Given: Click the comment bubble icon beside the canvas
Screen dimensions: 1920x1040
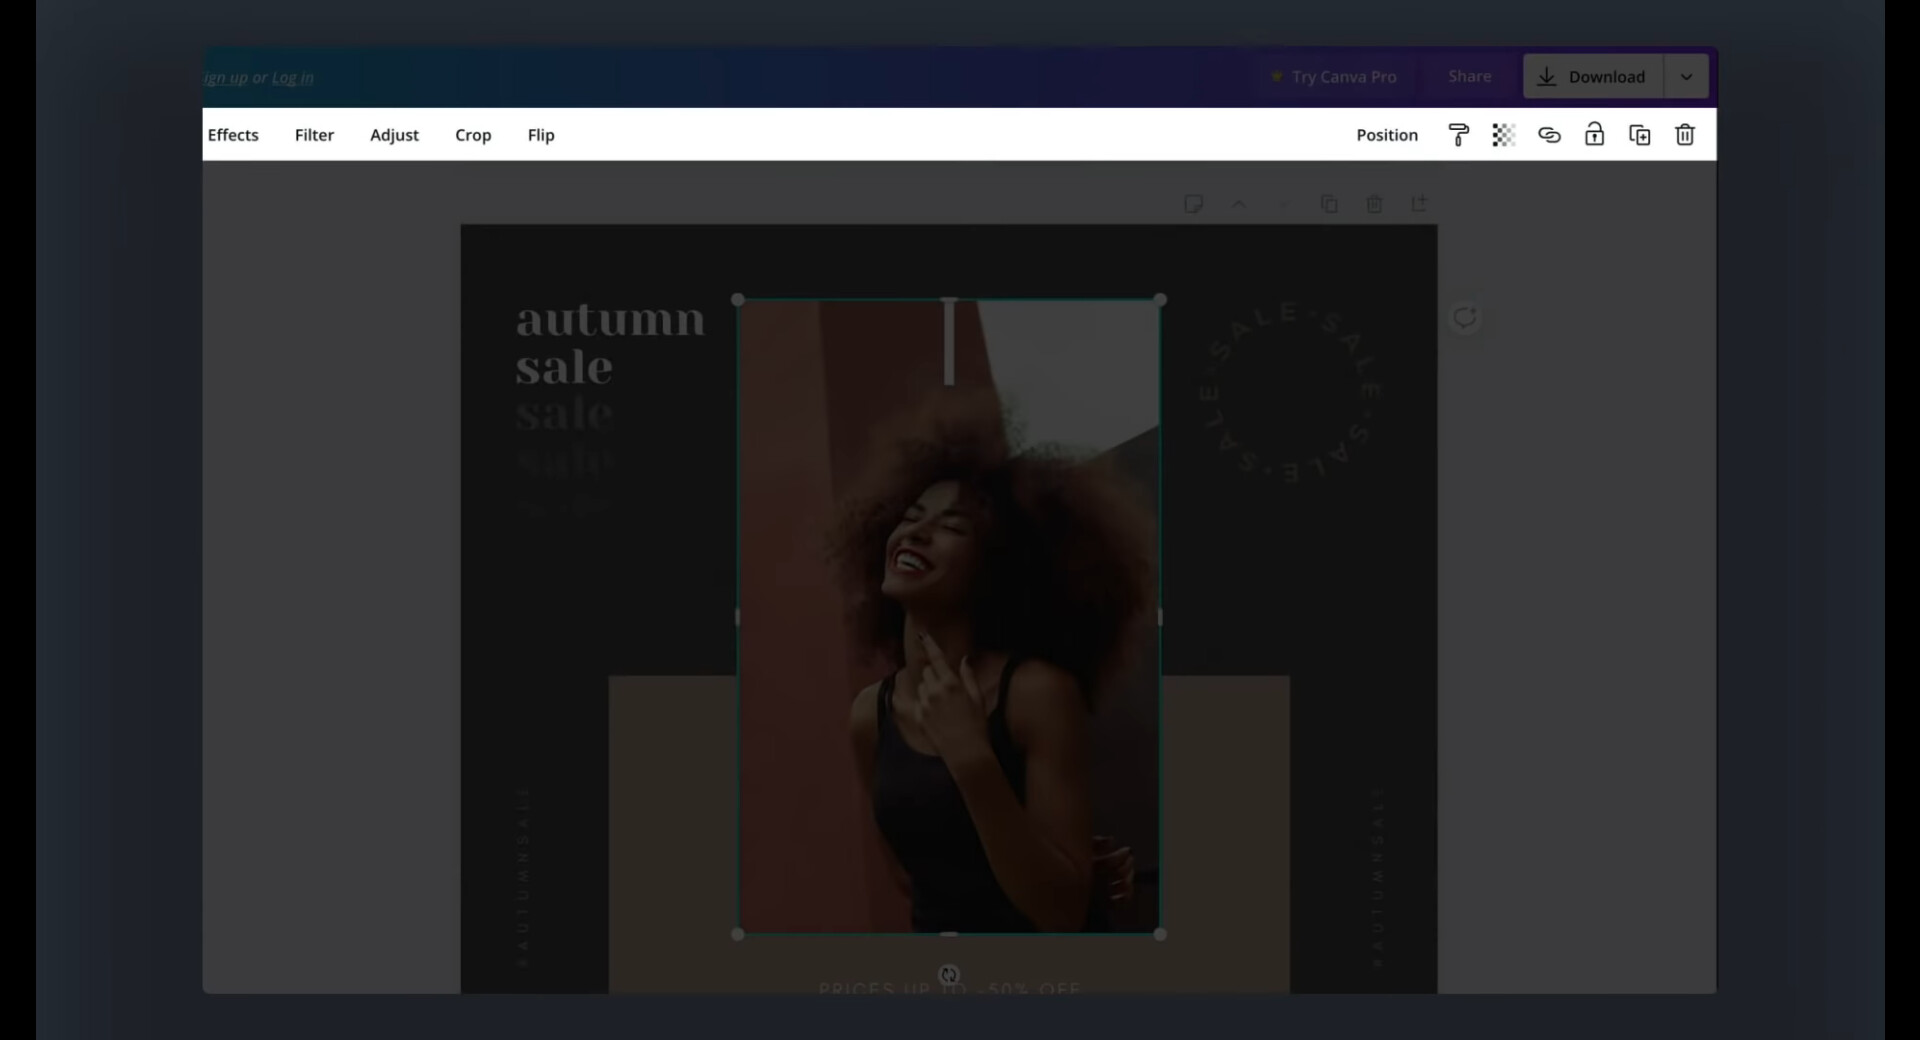Looking at the screenshot, I should point(1465,318).
